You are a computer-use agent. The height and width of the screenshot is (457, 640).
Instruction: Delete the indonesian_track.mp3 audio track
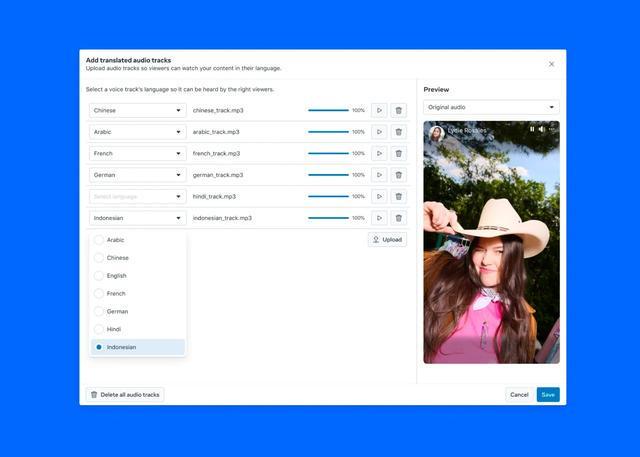[398, 218]
